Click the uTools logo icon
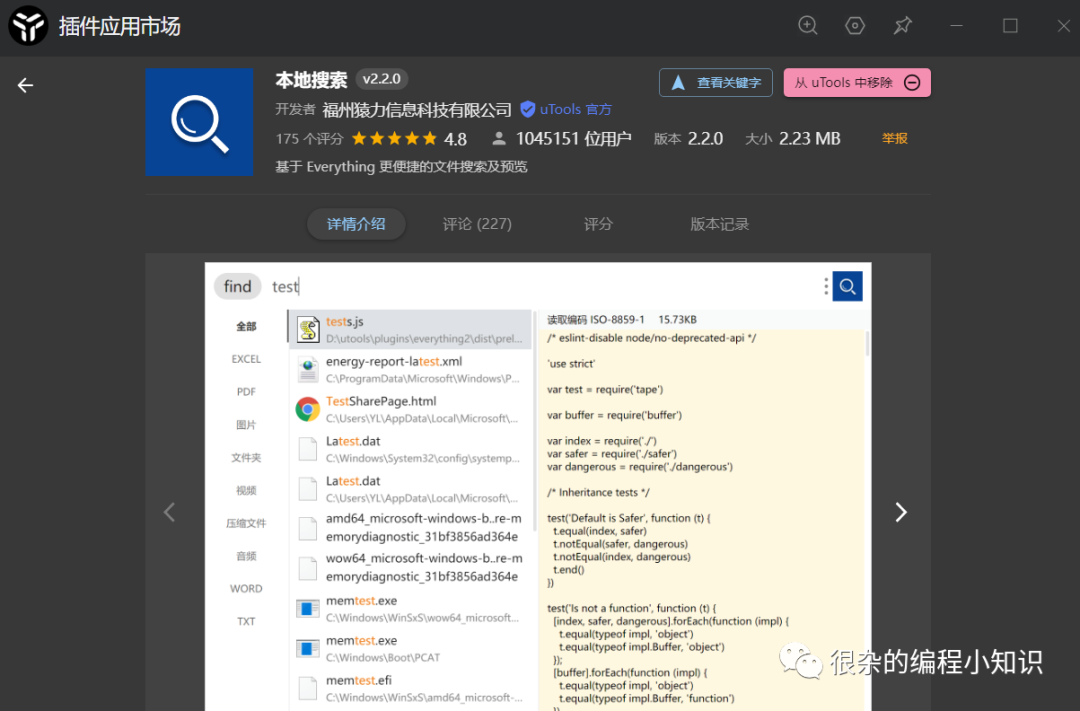Image resolution: width=1080 pixels, height=711 pixels. coord(28,25)
